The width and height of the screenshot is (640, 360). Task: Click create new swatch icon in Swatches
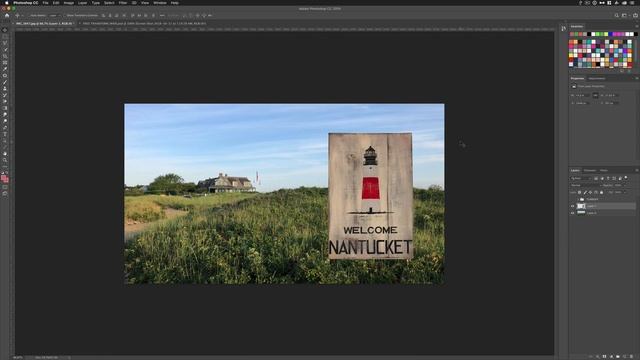(622, 71)
